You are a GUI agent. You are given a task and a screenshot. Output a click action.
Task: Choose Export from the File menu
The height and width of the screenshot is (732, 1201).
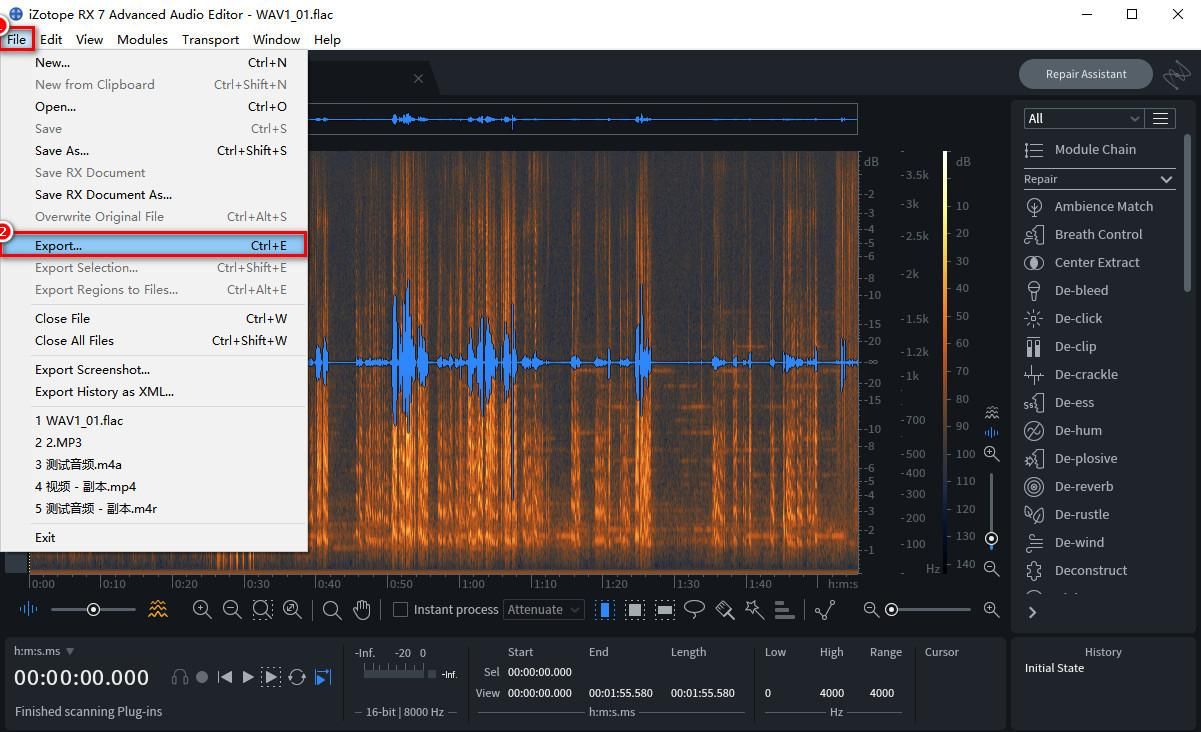(57, 245)
